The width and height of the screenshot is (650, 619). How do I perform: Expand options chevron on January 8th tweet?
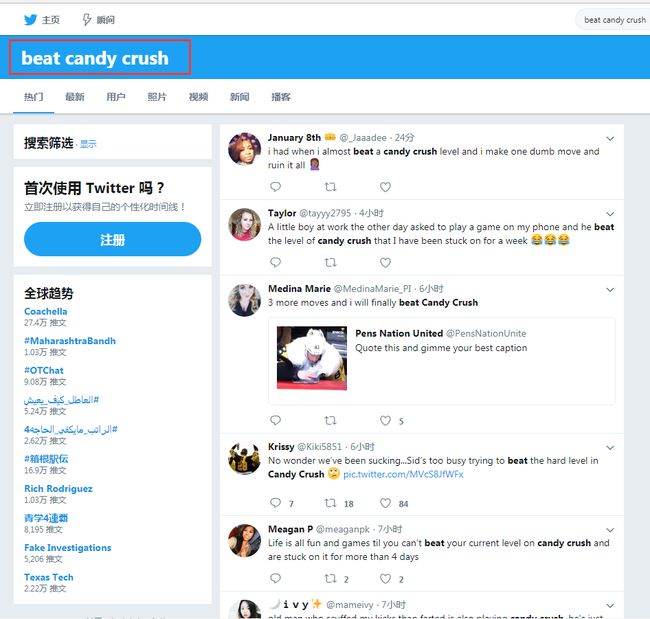coord(610,138)
